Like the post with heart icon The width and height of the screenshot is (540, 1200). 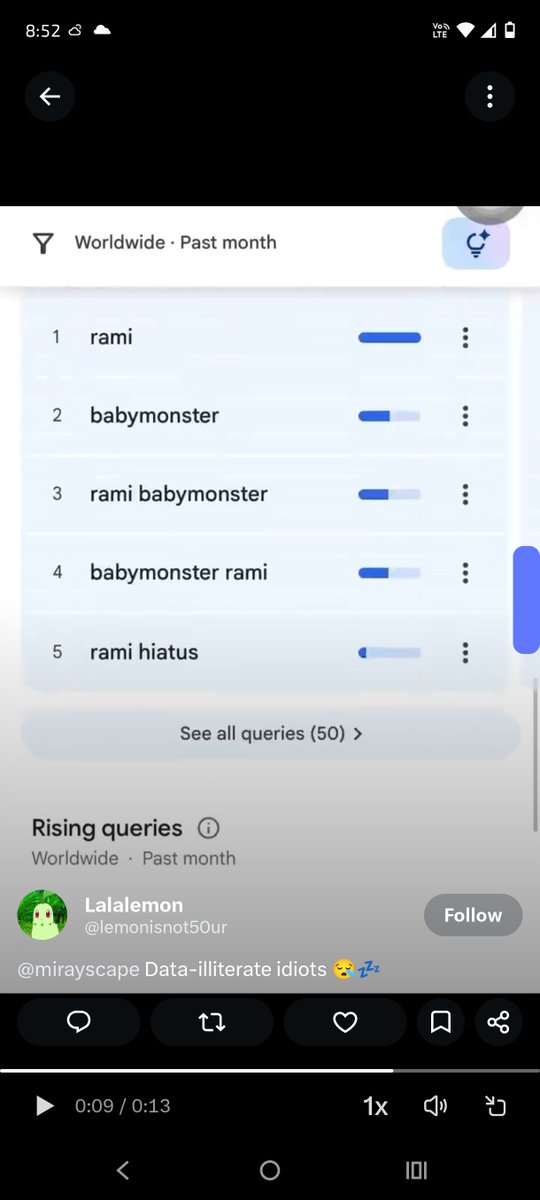(345, 1022)
